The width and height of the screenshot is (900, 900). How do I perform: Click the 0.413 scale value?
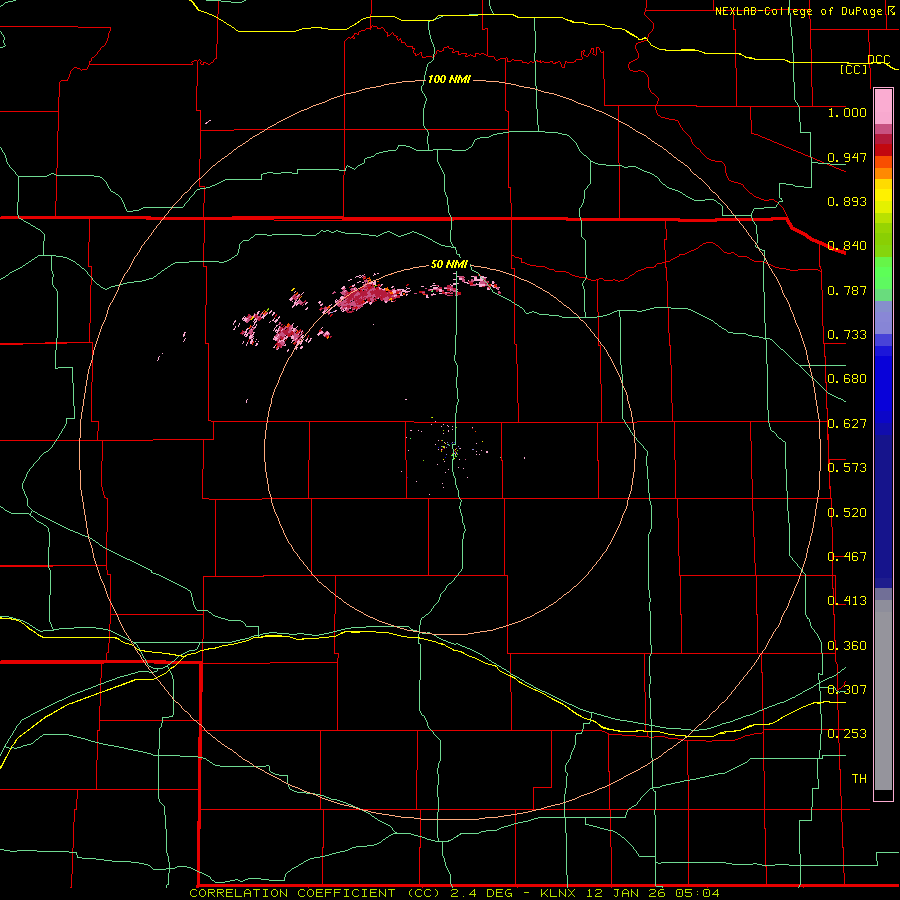[x=847, y=601]
